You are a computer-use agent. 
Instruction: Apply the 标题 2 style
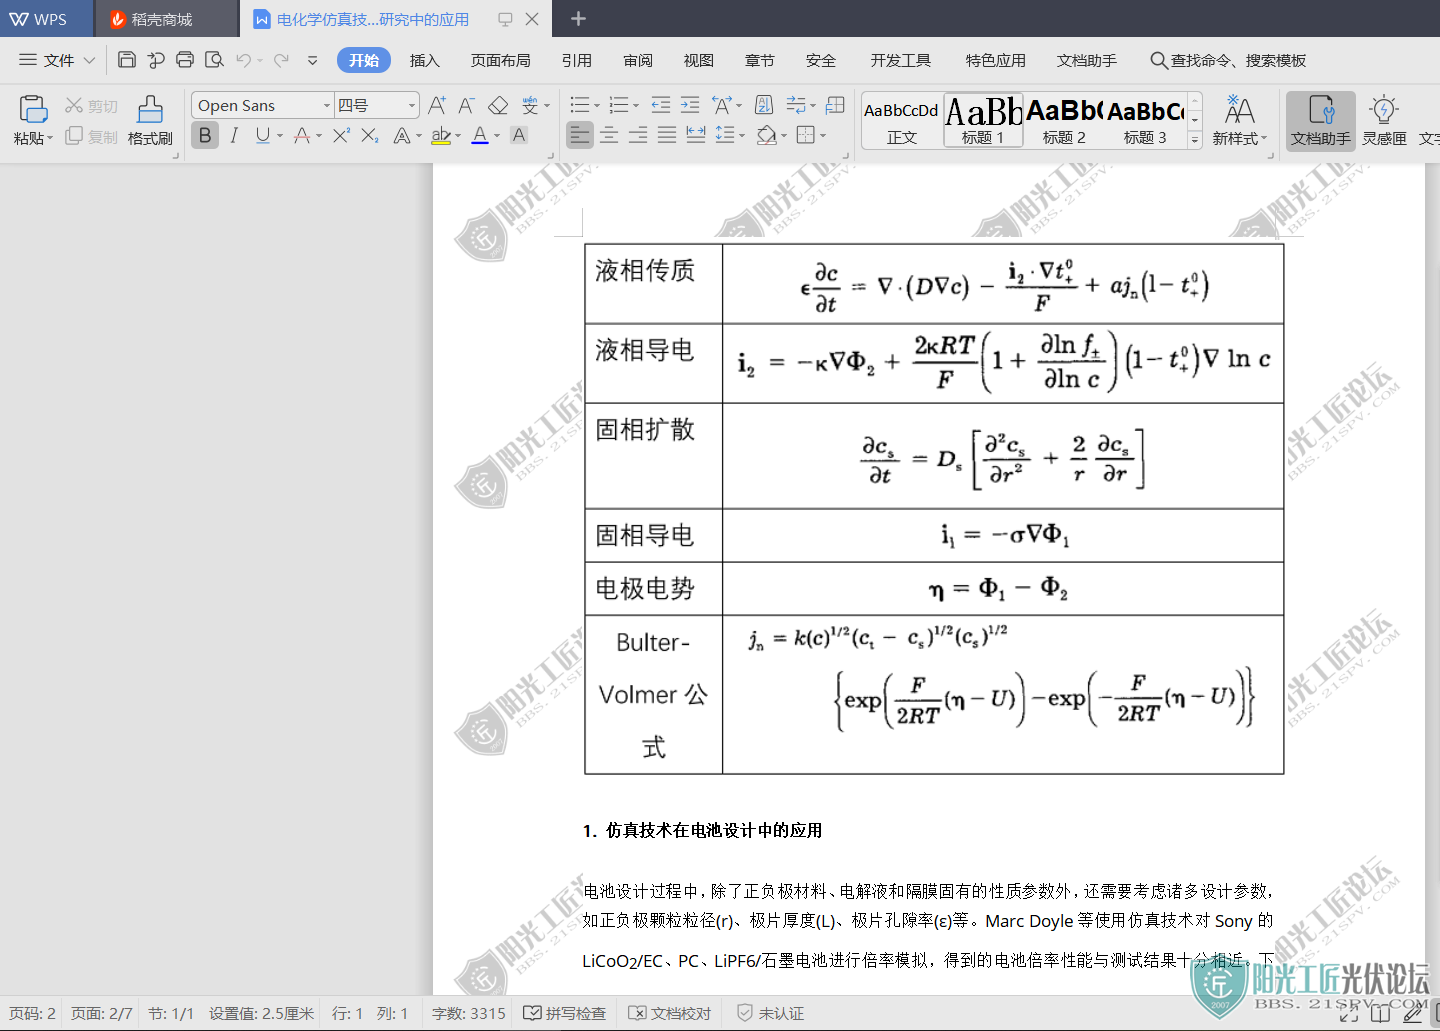[1064, 121]
